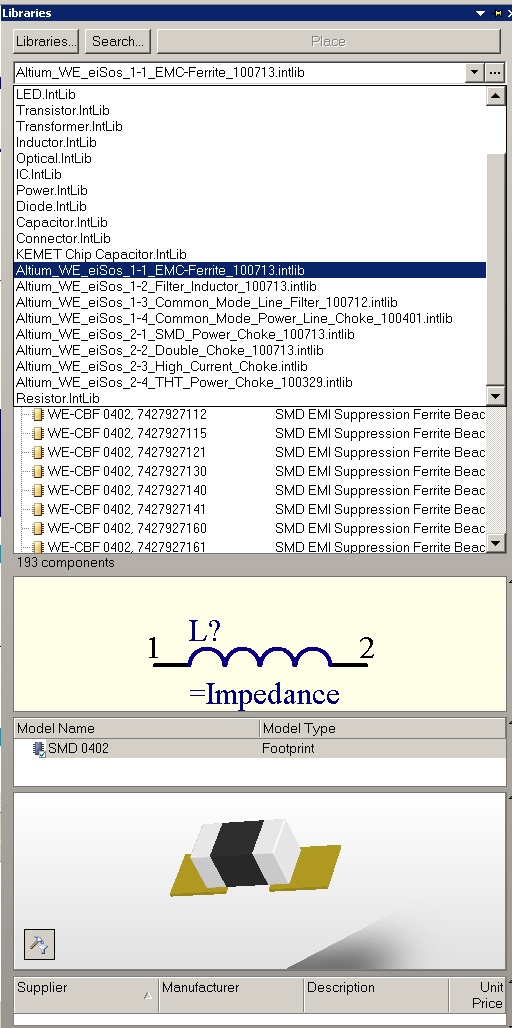The width and height of the screenshot is (512, 1028).
Task: Sort by Description column header
Action: (x=376, y=995)
